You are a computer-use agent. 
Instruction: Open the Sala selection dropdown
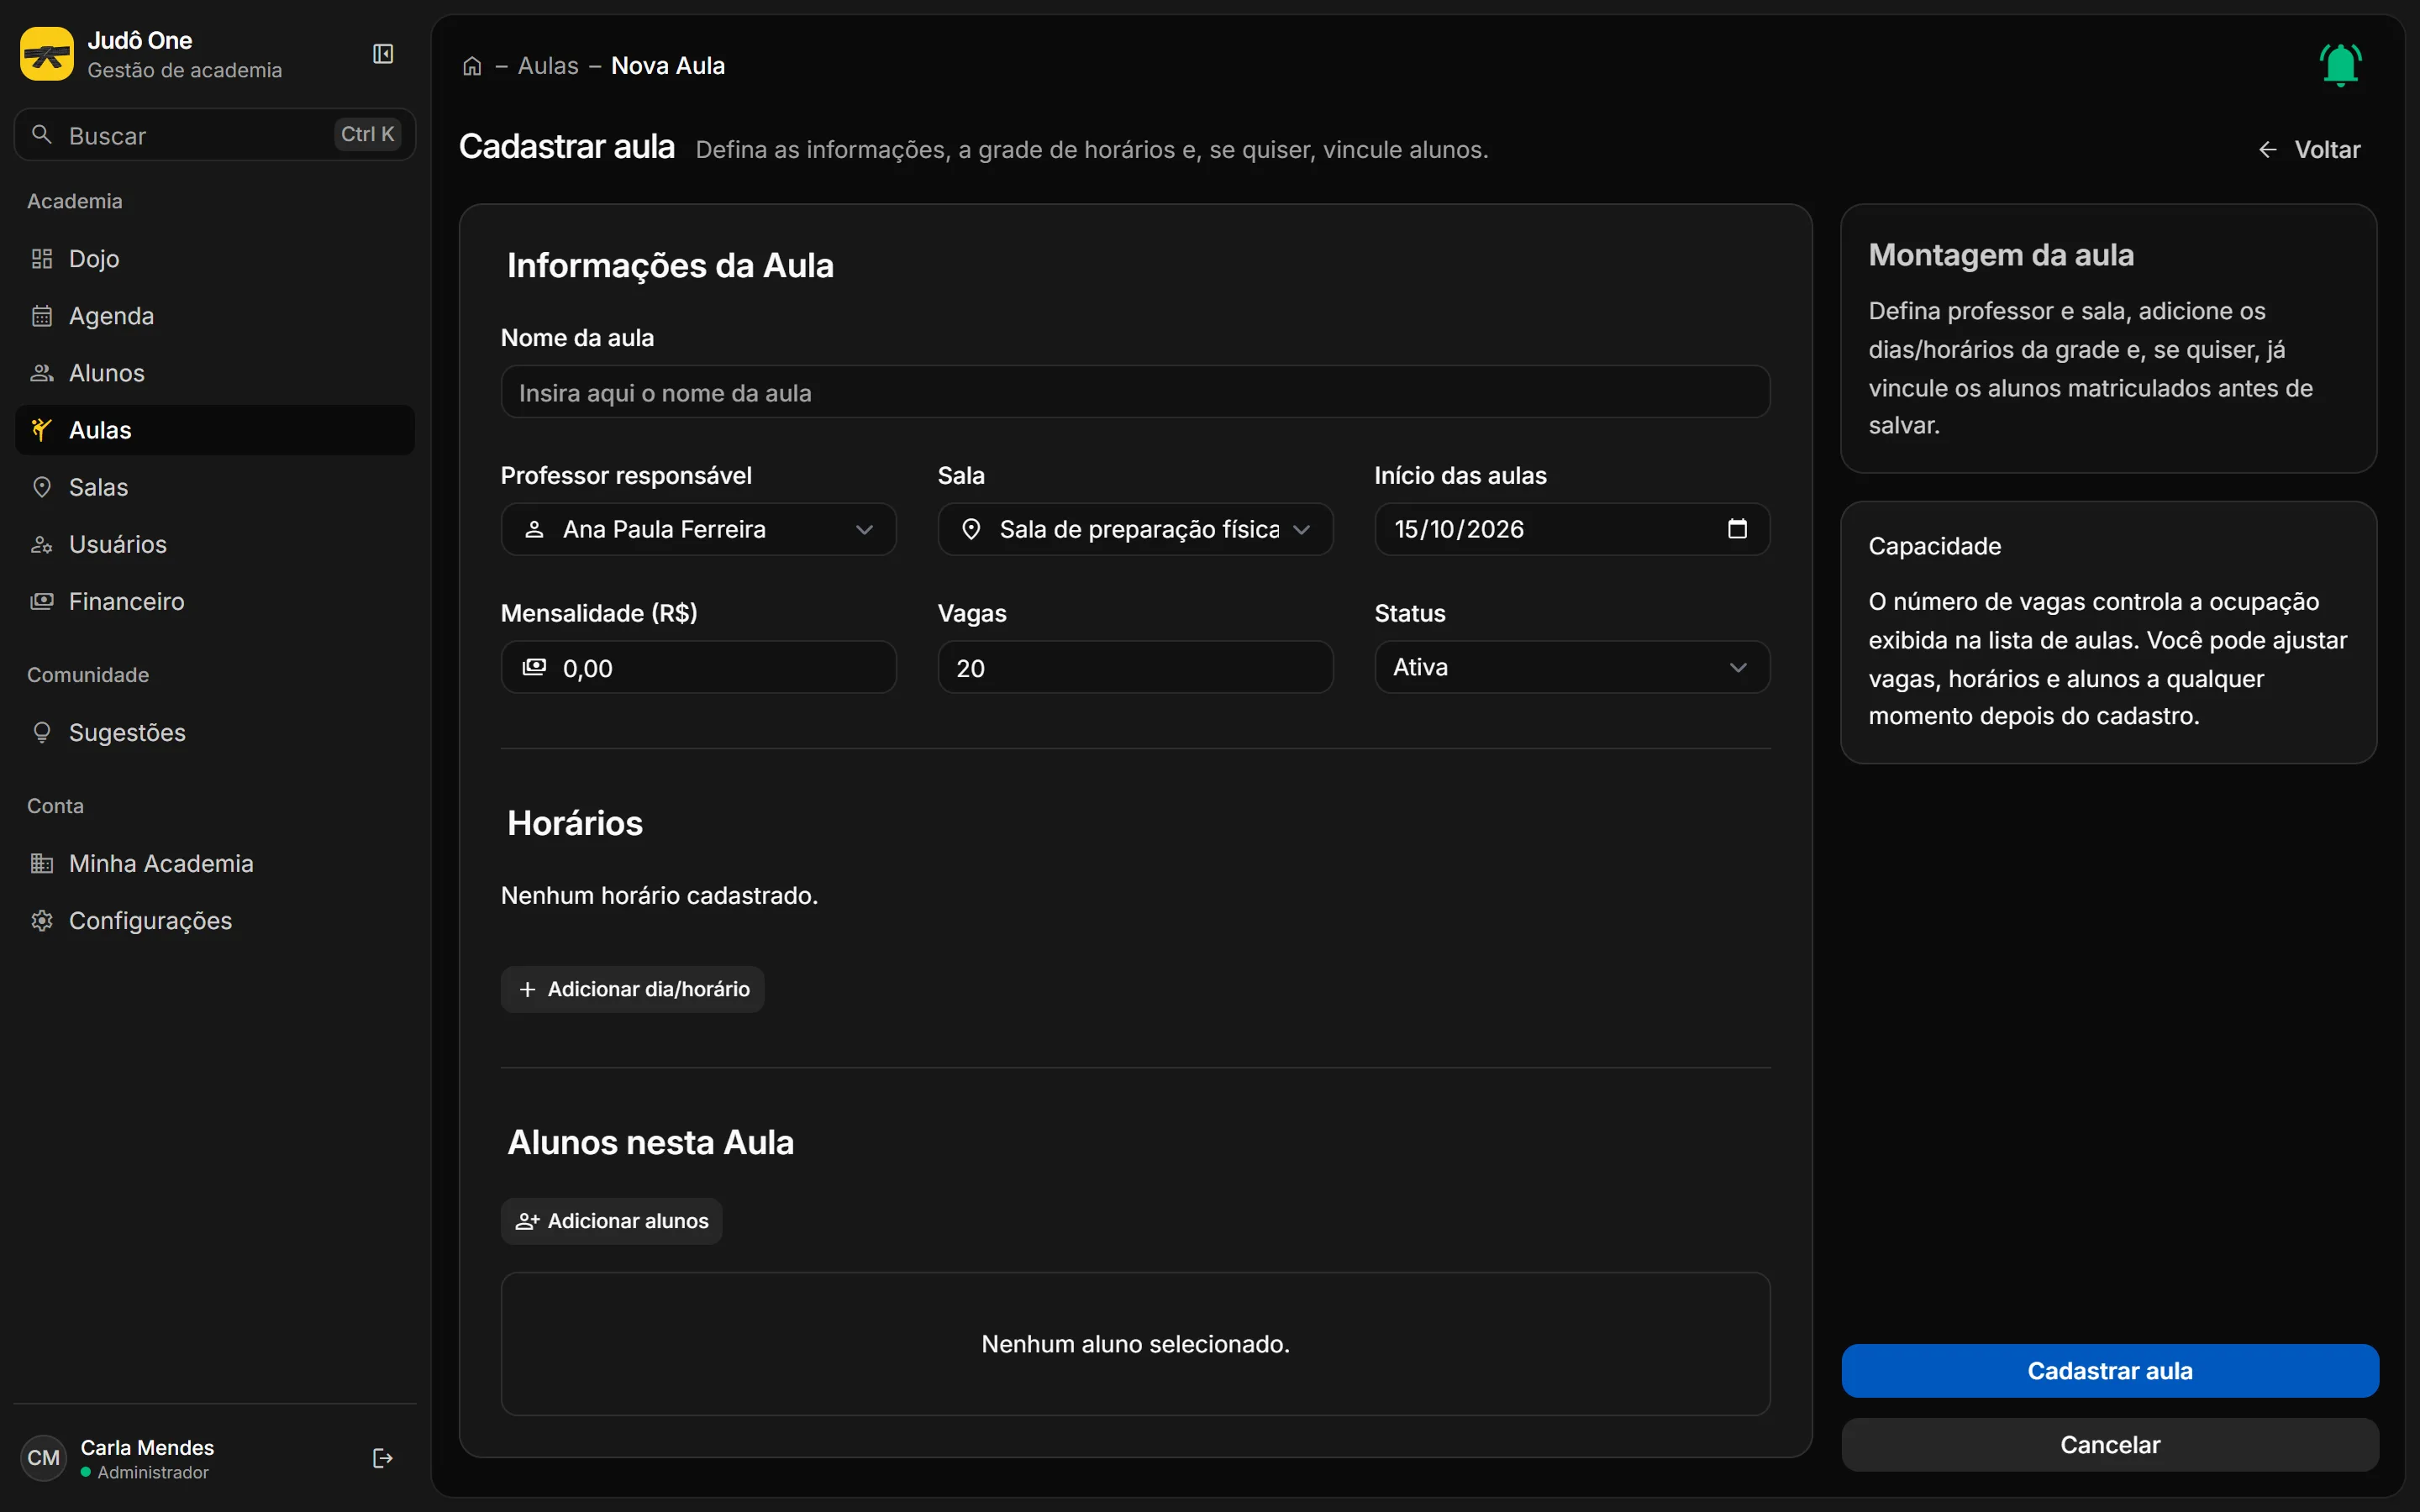(x=1135, y=529)
